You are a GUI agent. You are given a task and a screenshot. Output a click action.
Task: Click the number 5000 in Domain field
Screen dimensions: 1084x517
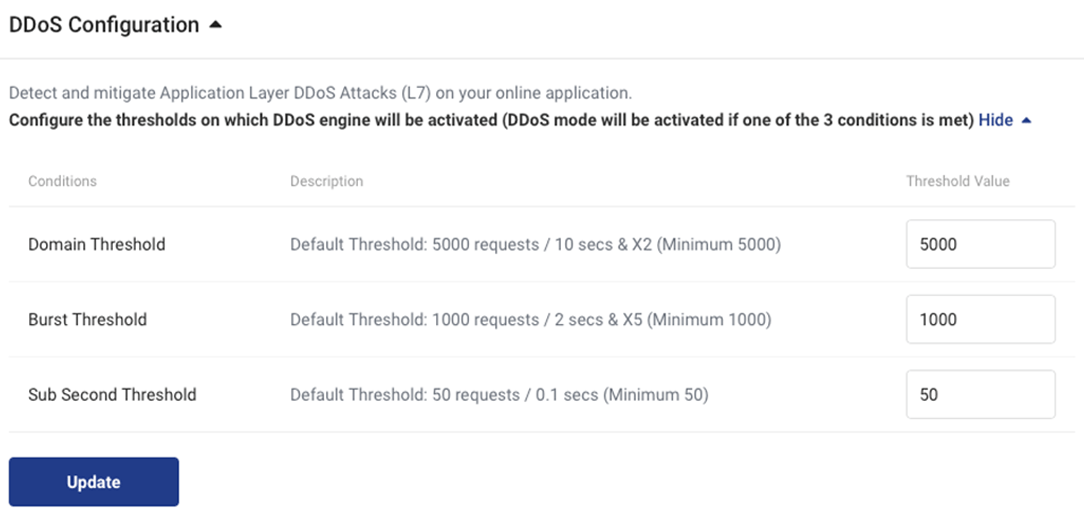938,244
